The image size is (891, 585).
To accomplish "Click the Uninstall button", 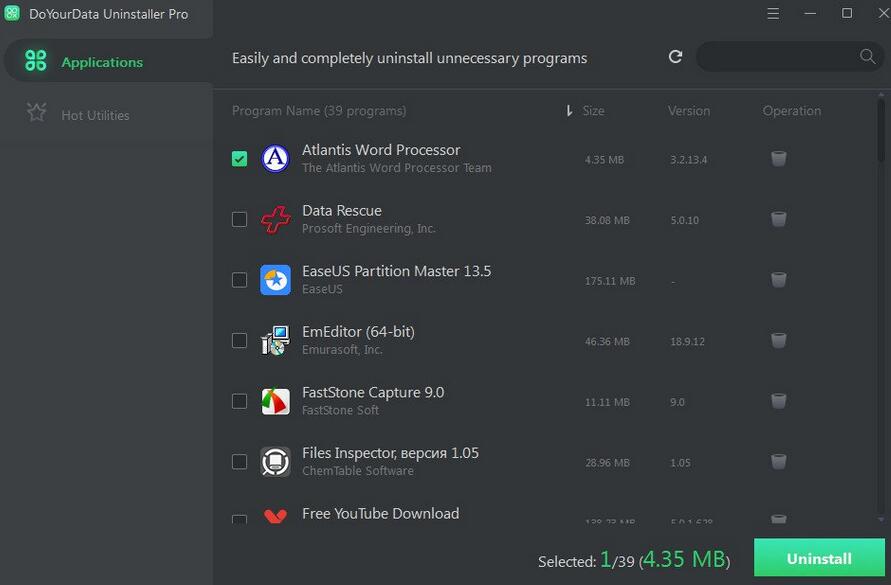I will 819,558.
